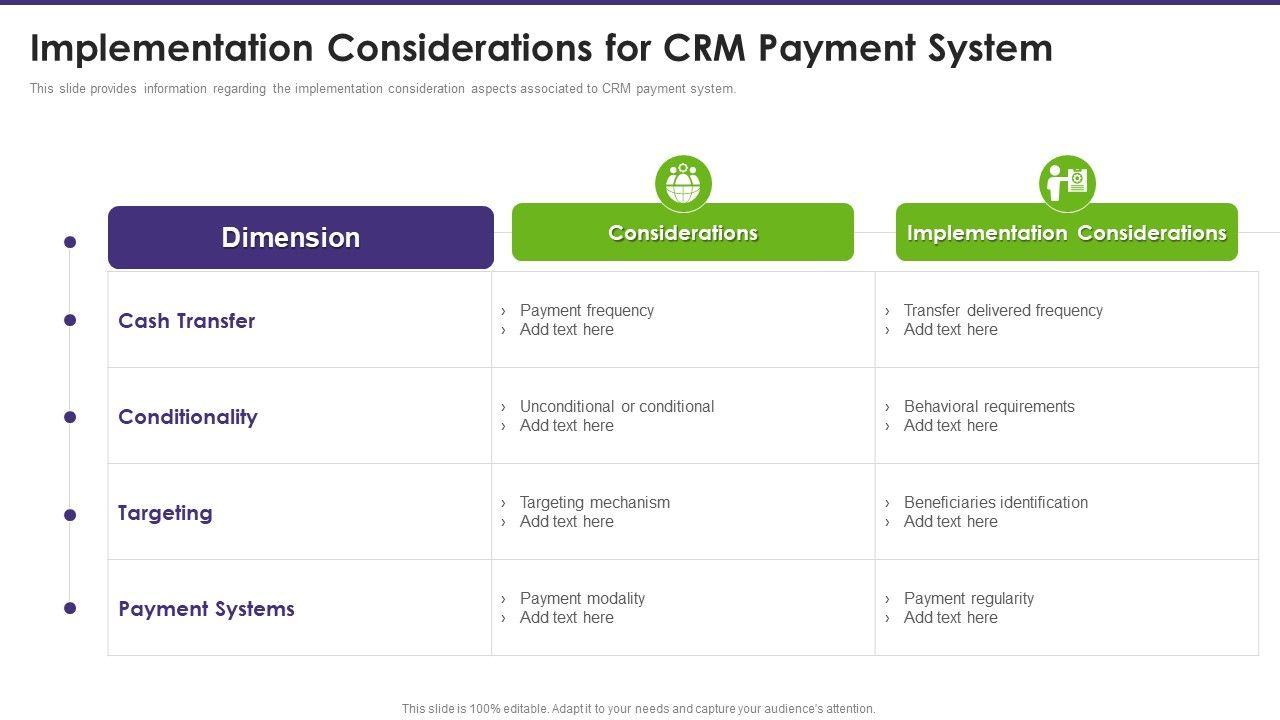This screenshot has height=720, width=1280.
Task: Click the Unconditional or conditional text
Action: (x=617, y=407)
